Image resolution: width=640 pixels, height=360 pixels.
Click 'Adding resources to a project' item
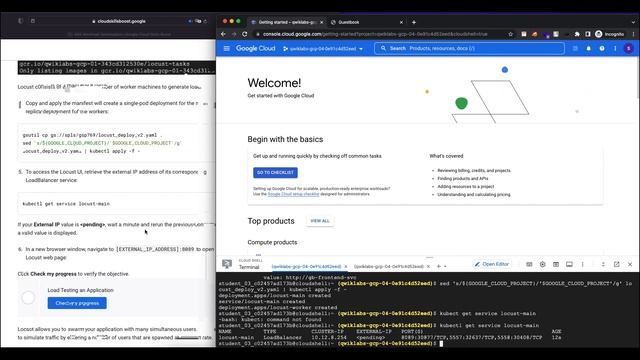click(x=466, y=187)
